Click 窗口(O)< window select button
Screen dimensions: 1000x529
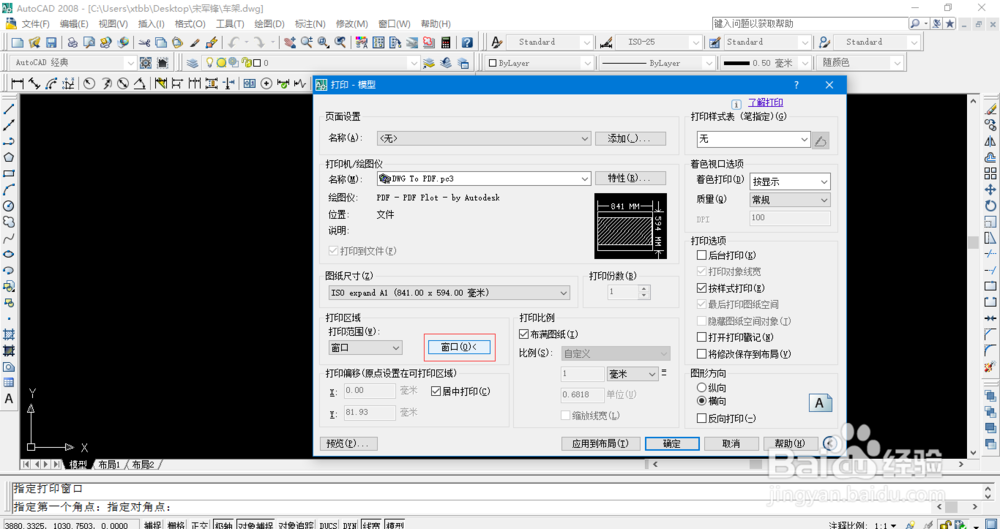[x=459, y=347]
